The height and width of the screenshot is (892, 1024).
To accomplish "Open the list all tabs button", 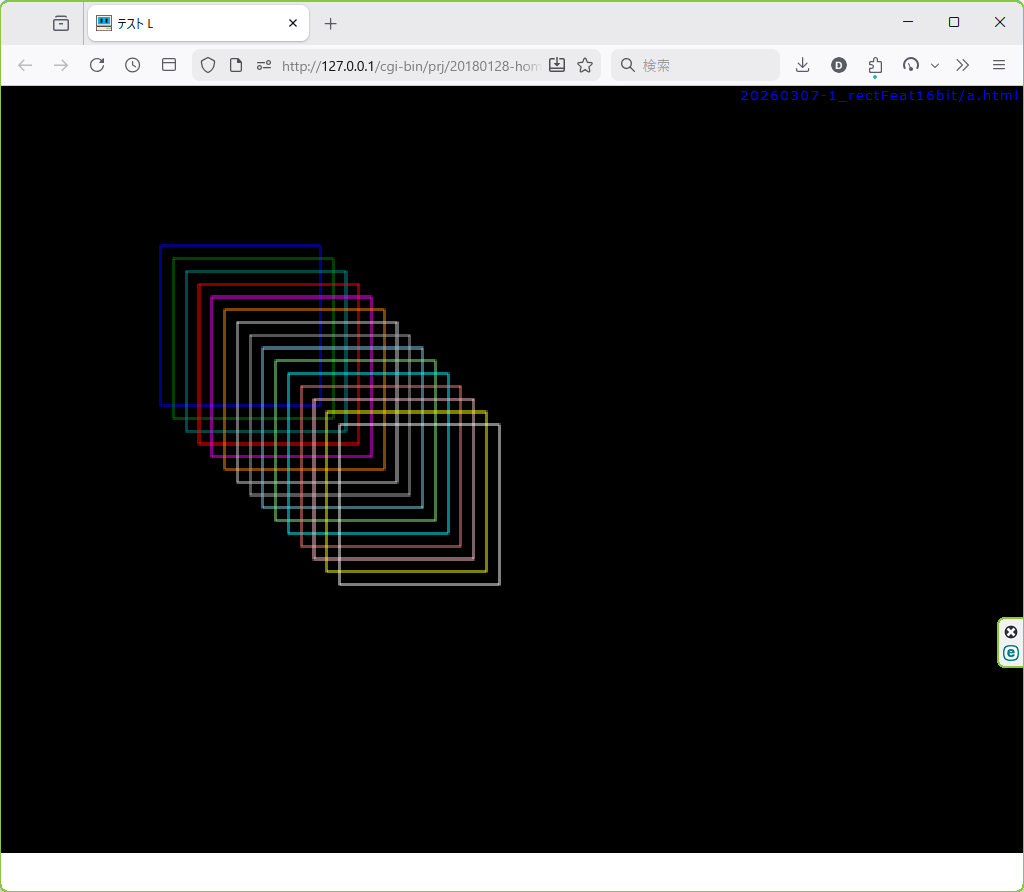I will [61, 23].
